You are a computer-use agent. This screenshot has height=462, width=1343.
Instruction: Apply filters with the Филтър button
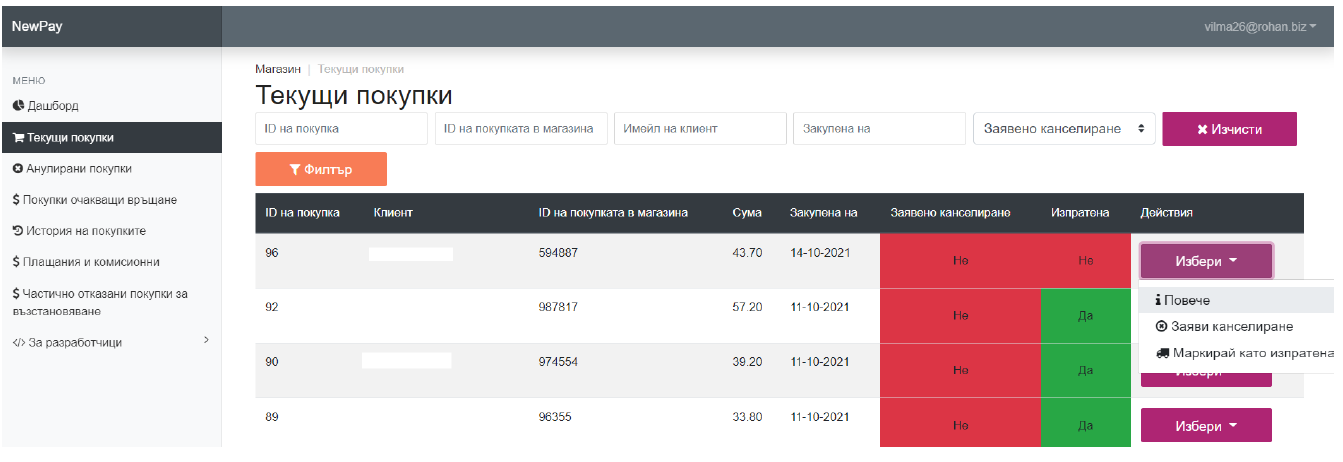point(321,169)
